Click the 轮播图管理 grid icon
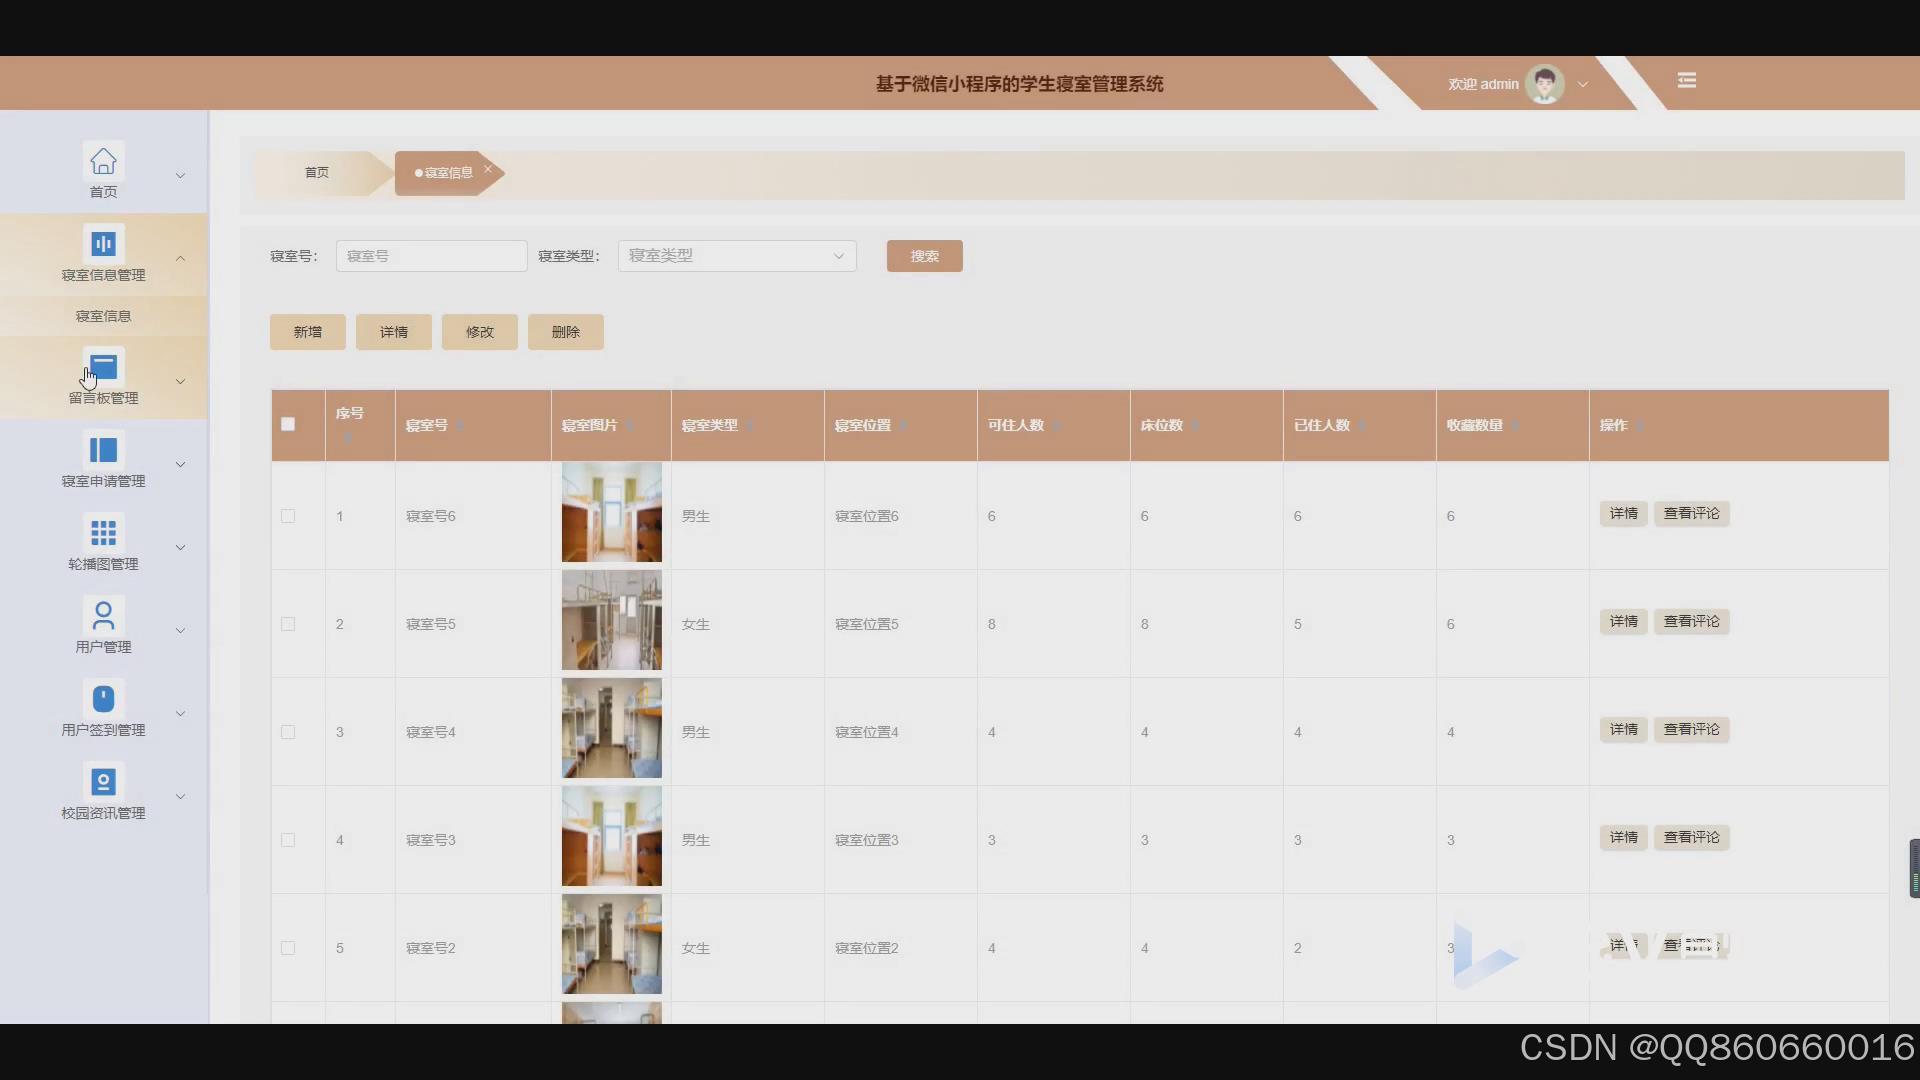 coord(103,533)
